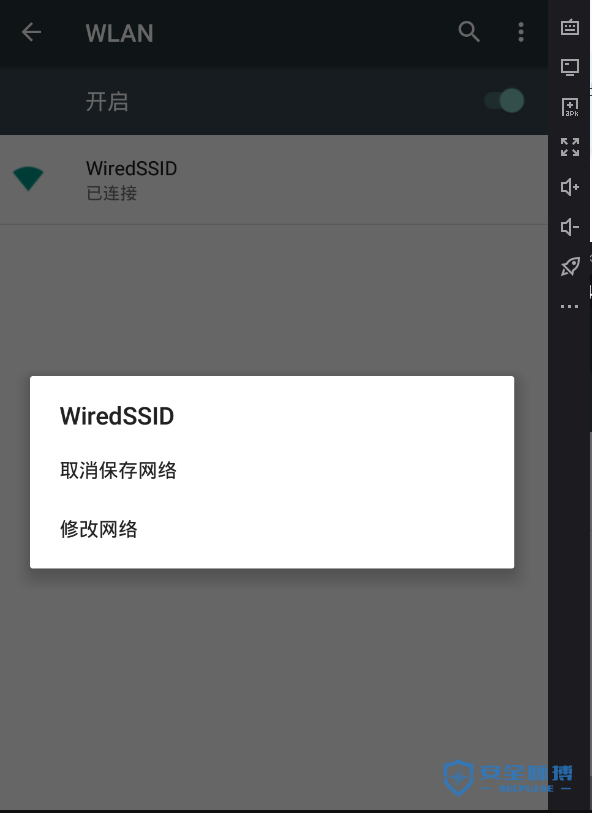The height and width of the screenshot is (813, 592).
Task: Click the WLAN page title
Action: (119, 33)
